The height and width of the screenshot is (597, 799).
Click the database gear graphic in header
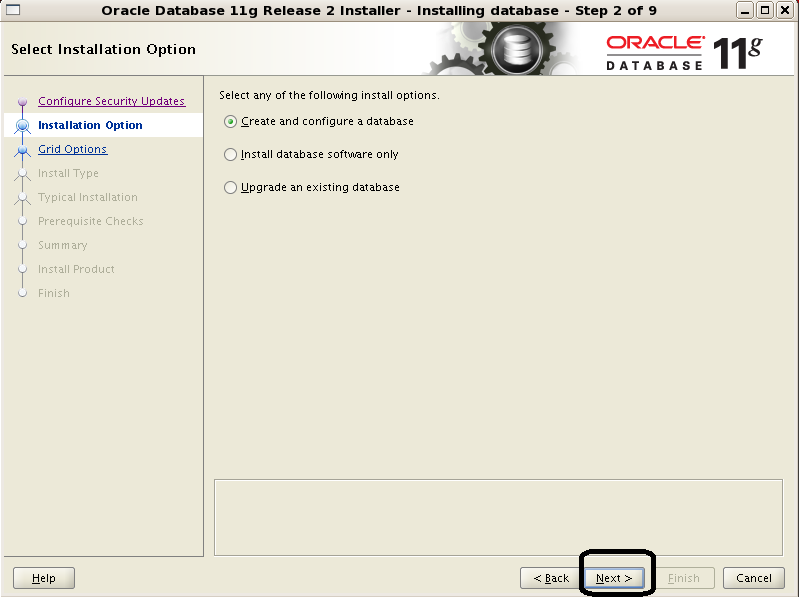point(516,48)
